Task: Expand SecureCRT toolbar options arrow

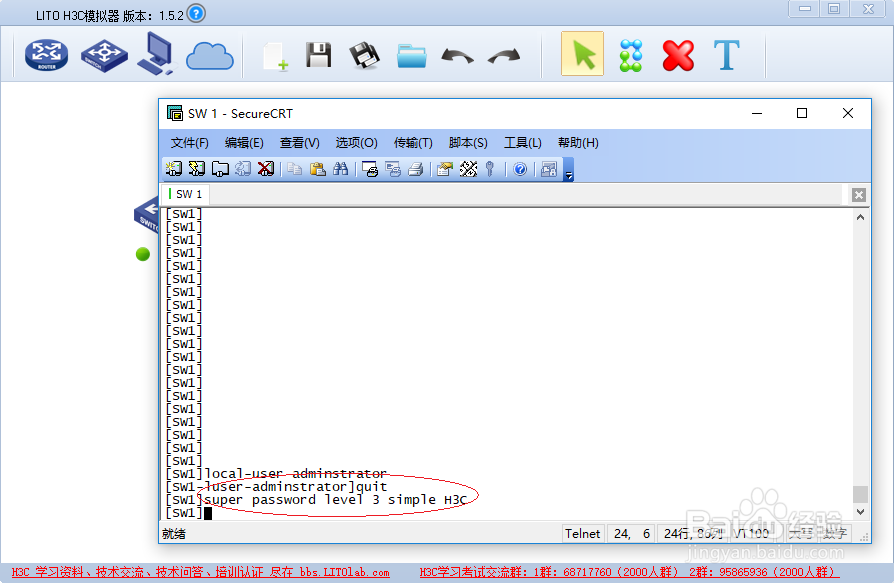Action: [x=568, y=170]
